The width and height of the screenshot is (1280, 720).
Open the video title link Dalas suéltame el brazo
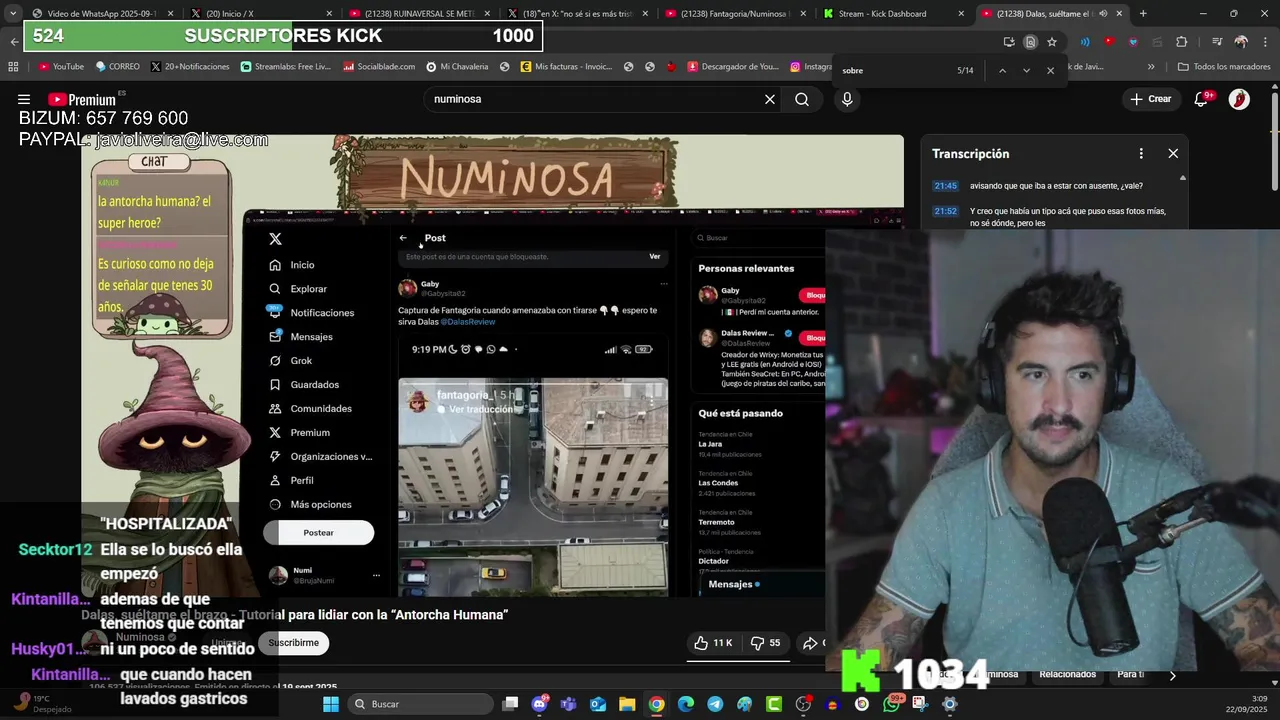coord(294,615)
